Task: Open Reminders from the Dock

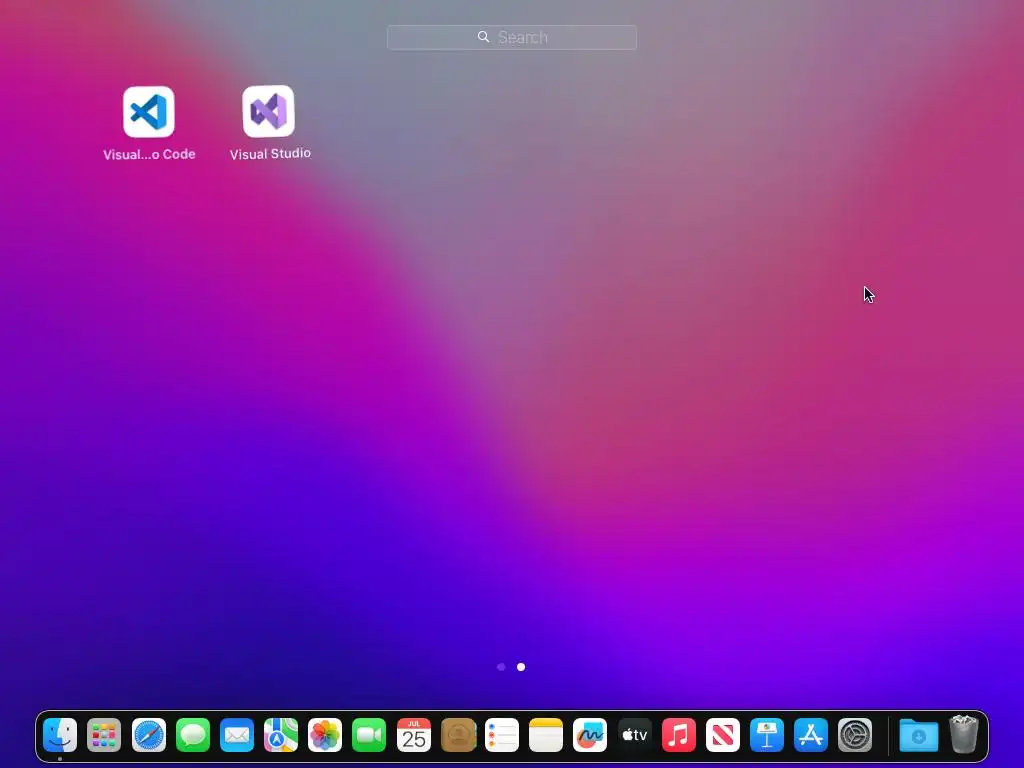Action: [x=502, y=735]
